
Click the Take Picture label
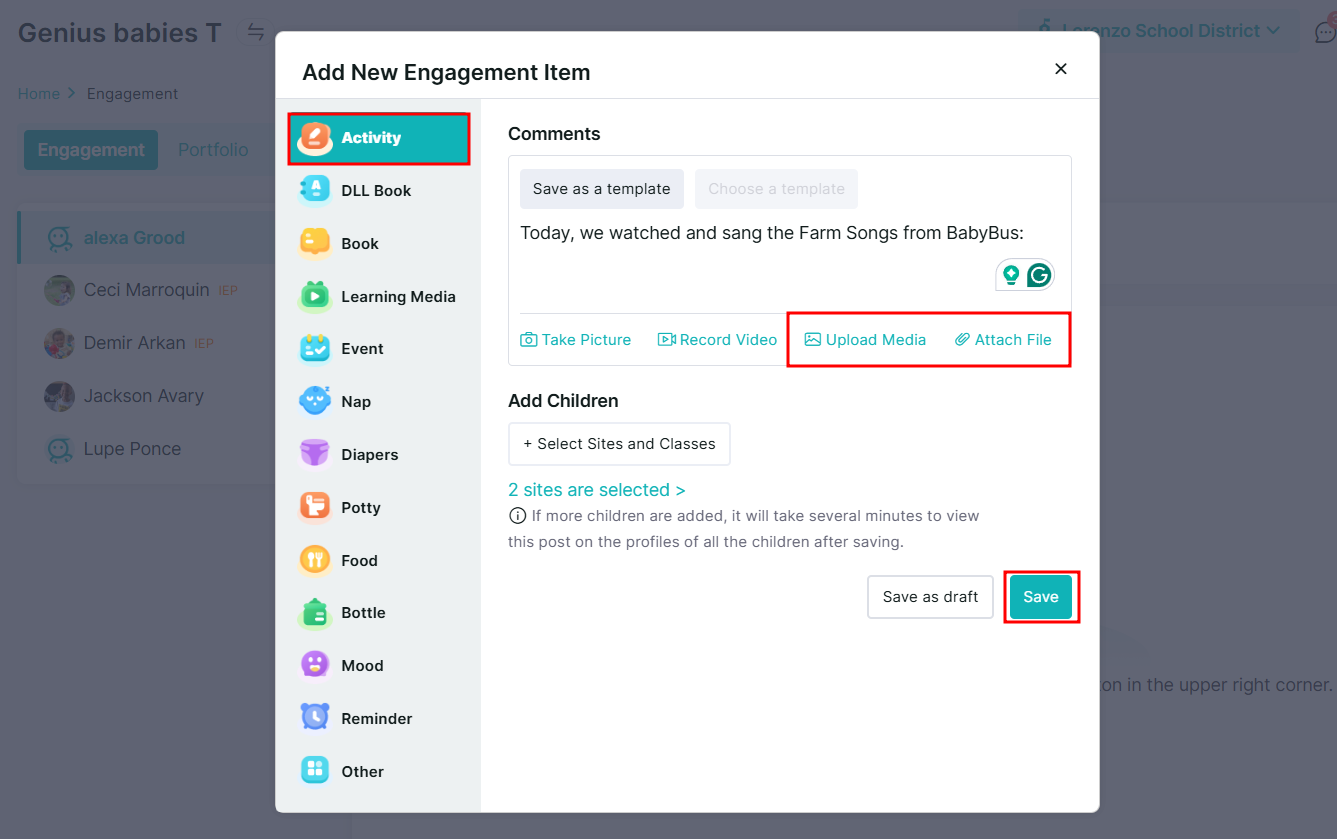point(586,340)
